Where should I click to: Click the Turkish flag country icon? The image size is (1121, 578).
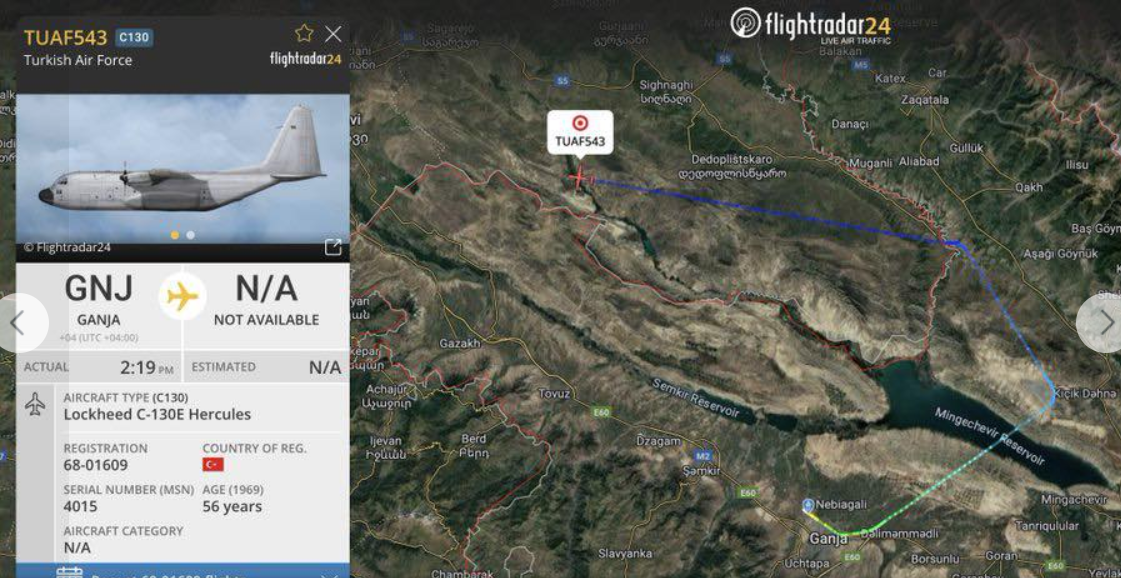(x=213, y=465)
